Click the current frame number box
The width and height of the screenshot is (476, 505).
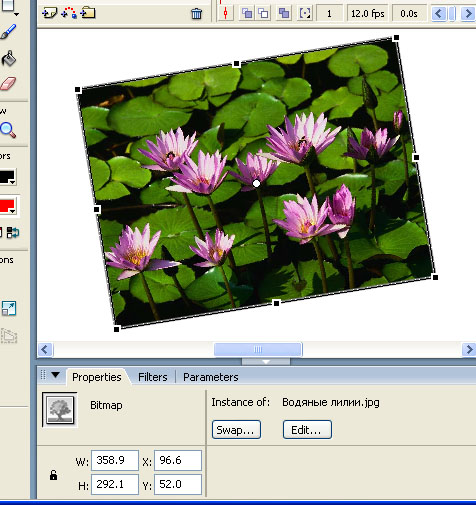[329, 13]
